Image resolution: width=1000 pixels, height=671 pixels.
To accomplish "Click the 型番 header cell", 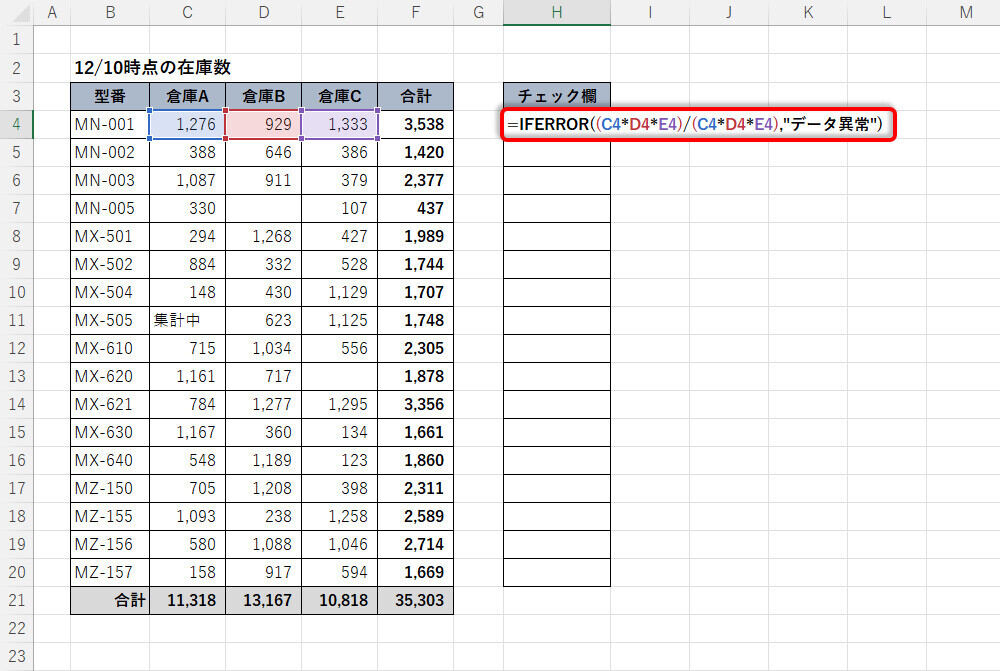I will coord(110,96).
